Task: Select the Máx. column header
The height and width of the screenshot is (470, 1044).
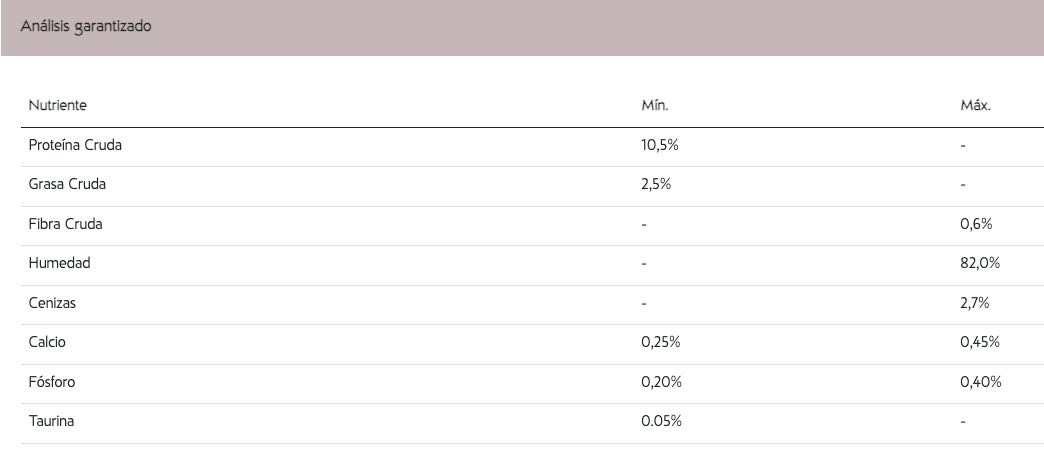Action: click(975, 105)
